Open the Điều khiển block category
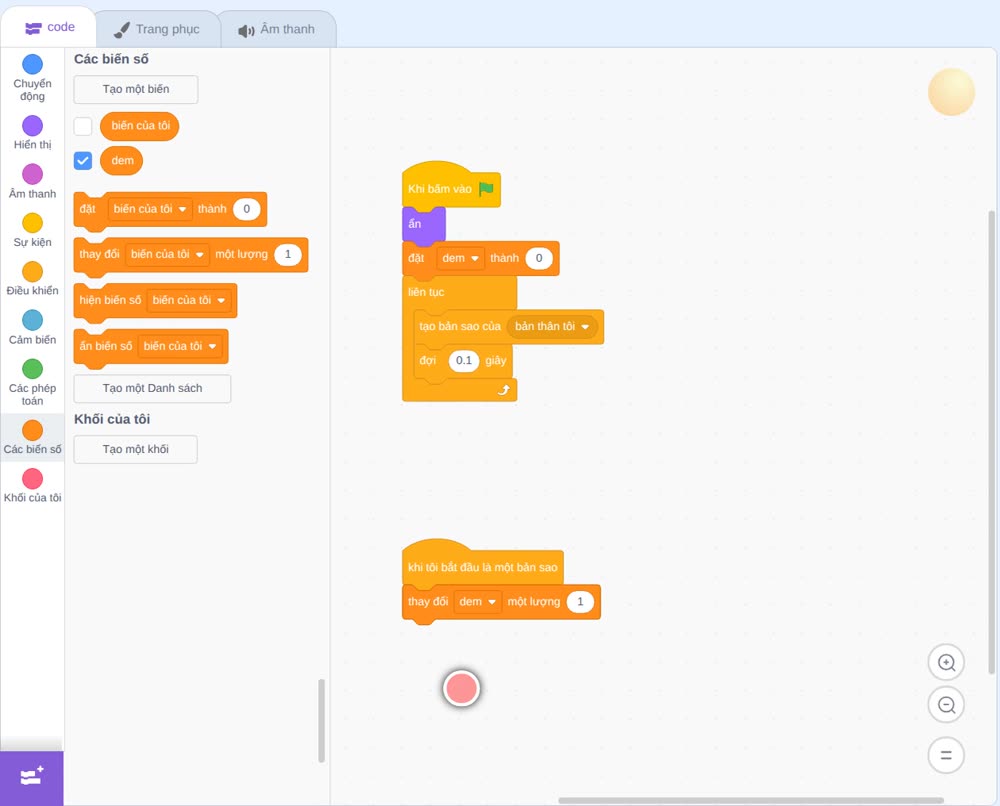 pos(33,279)
